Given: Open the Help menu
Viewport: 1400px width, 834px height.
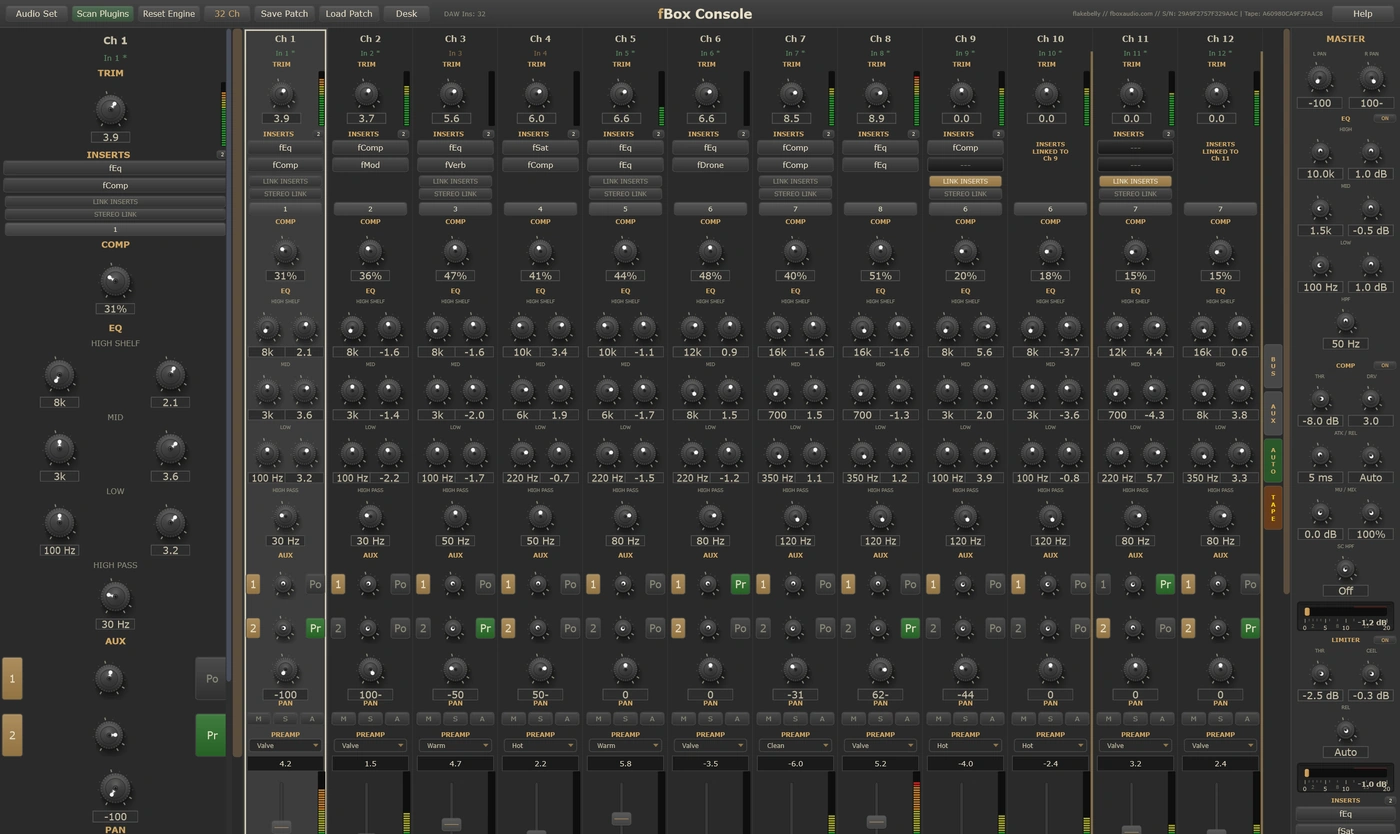Looking at the screenshot, I should point(1362,14).
